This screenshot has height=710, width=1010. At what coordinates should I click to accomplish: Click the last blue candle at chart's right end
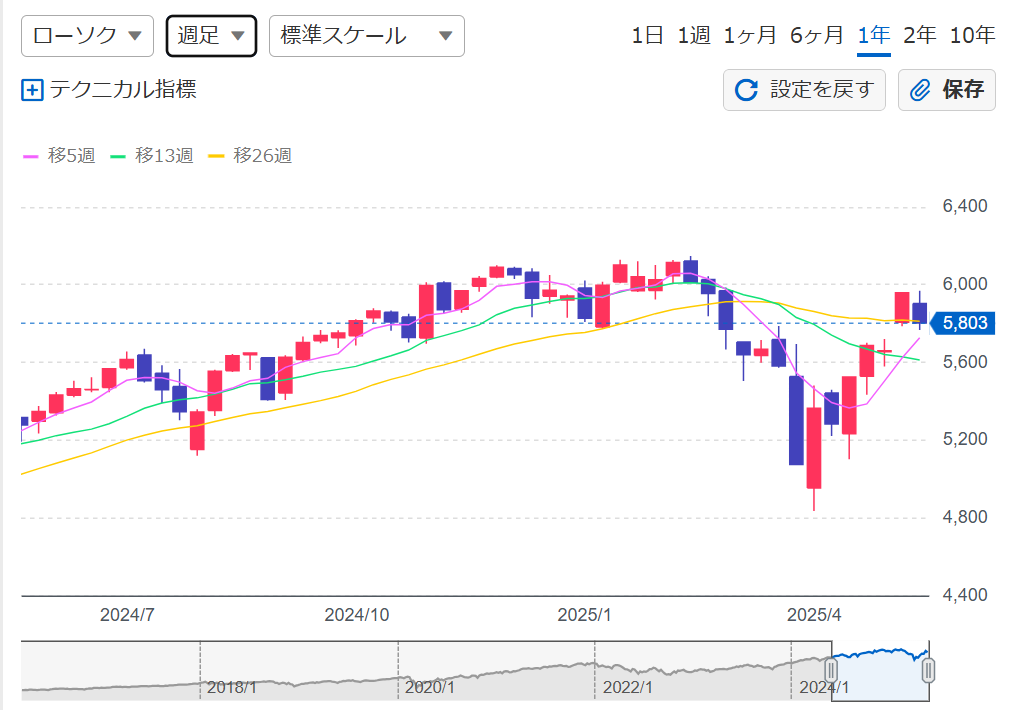920,312
